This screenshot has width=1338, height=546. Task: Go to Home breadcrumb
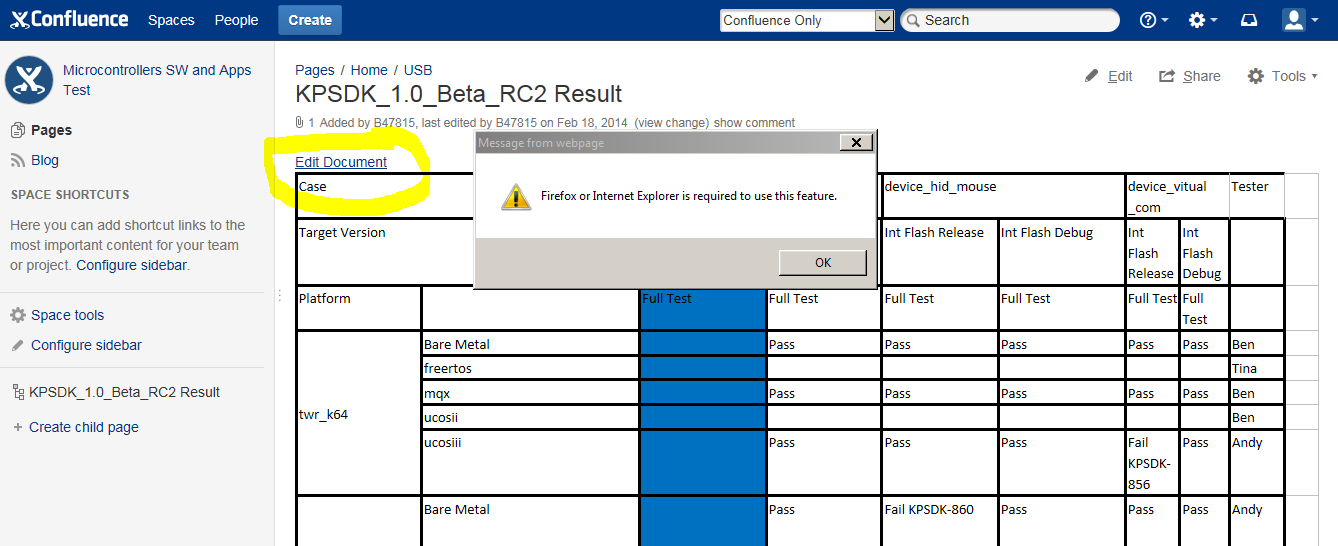coord(369,70)
